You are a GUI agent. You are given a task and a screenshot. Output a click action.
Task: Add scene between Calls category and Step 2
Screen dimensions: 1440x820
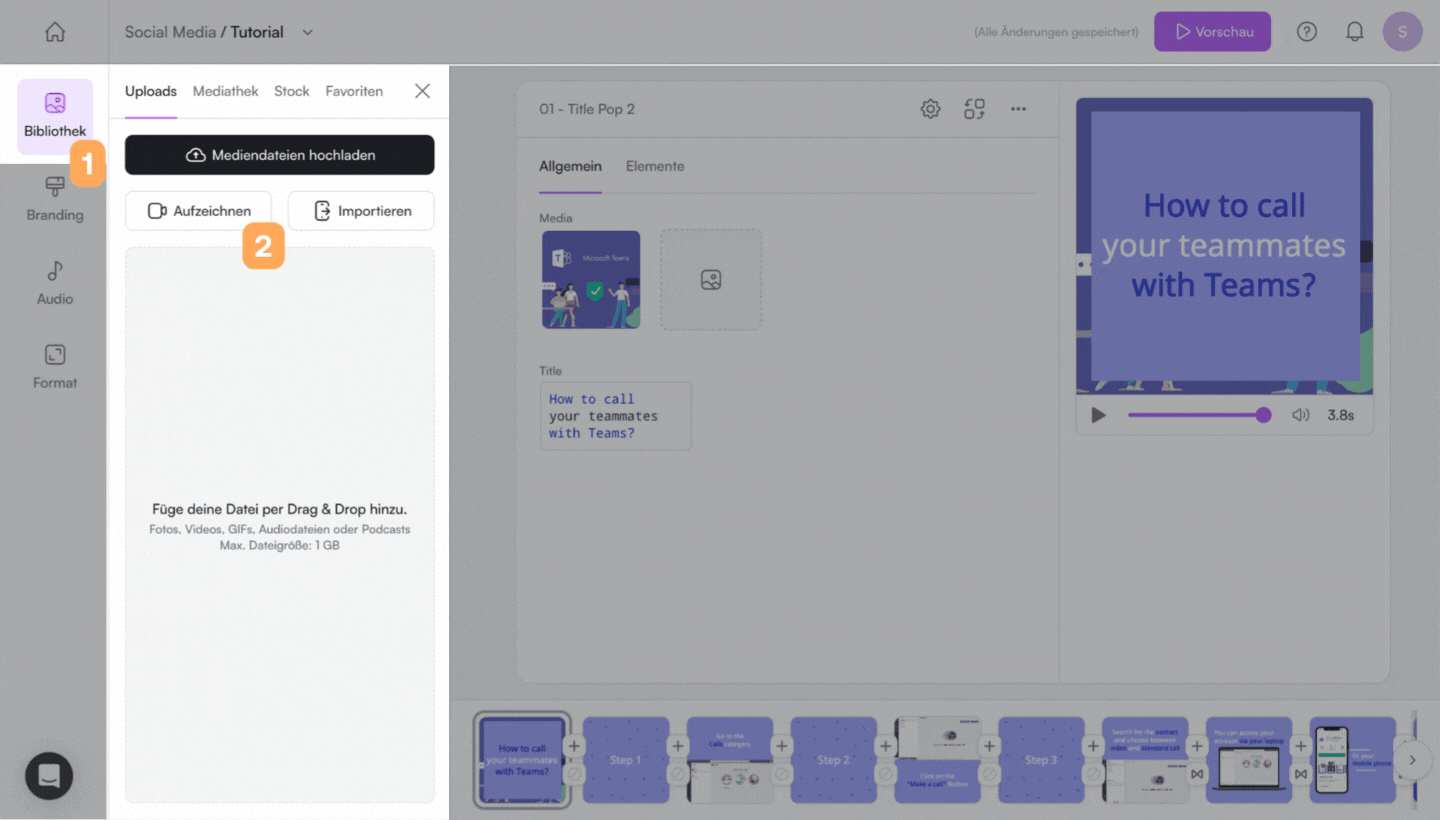pyautogui.click(x=782, y=746)
